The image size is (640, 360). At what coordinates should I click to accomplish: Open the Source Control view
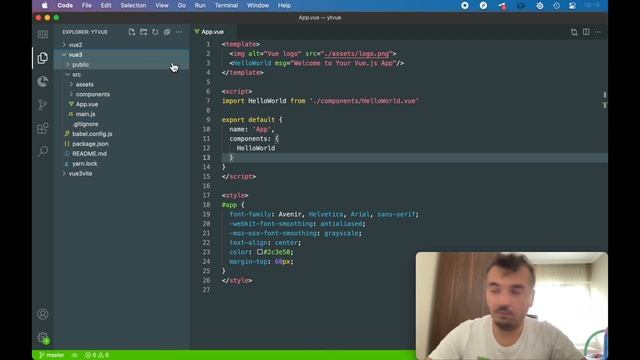42,105
